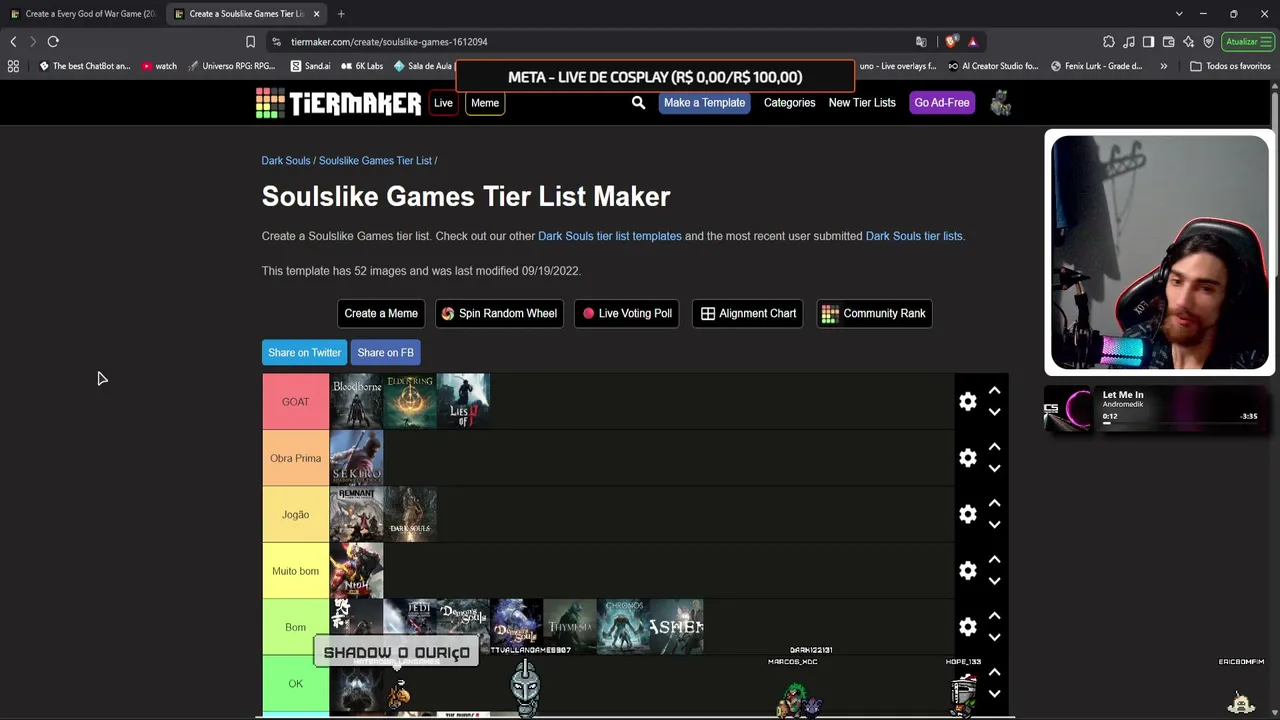
Task: Move the Jogão tier up
Action: pyautogui.click(x=994, y=504)
